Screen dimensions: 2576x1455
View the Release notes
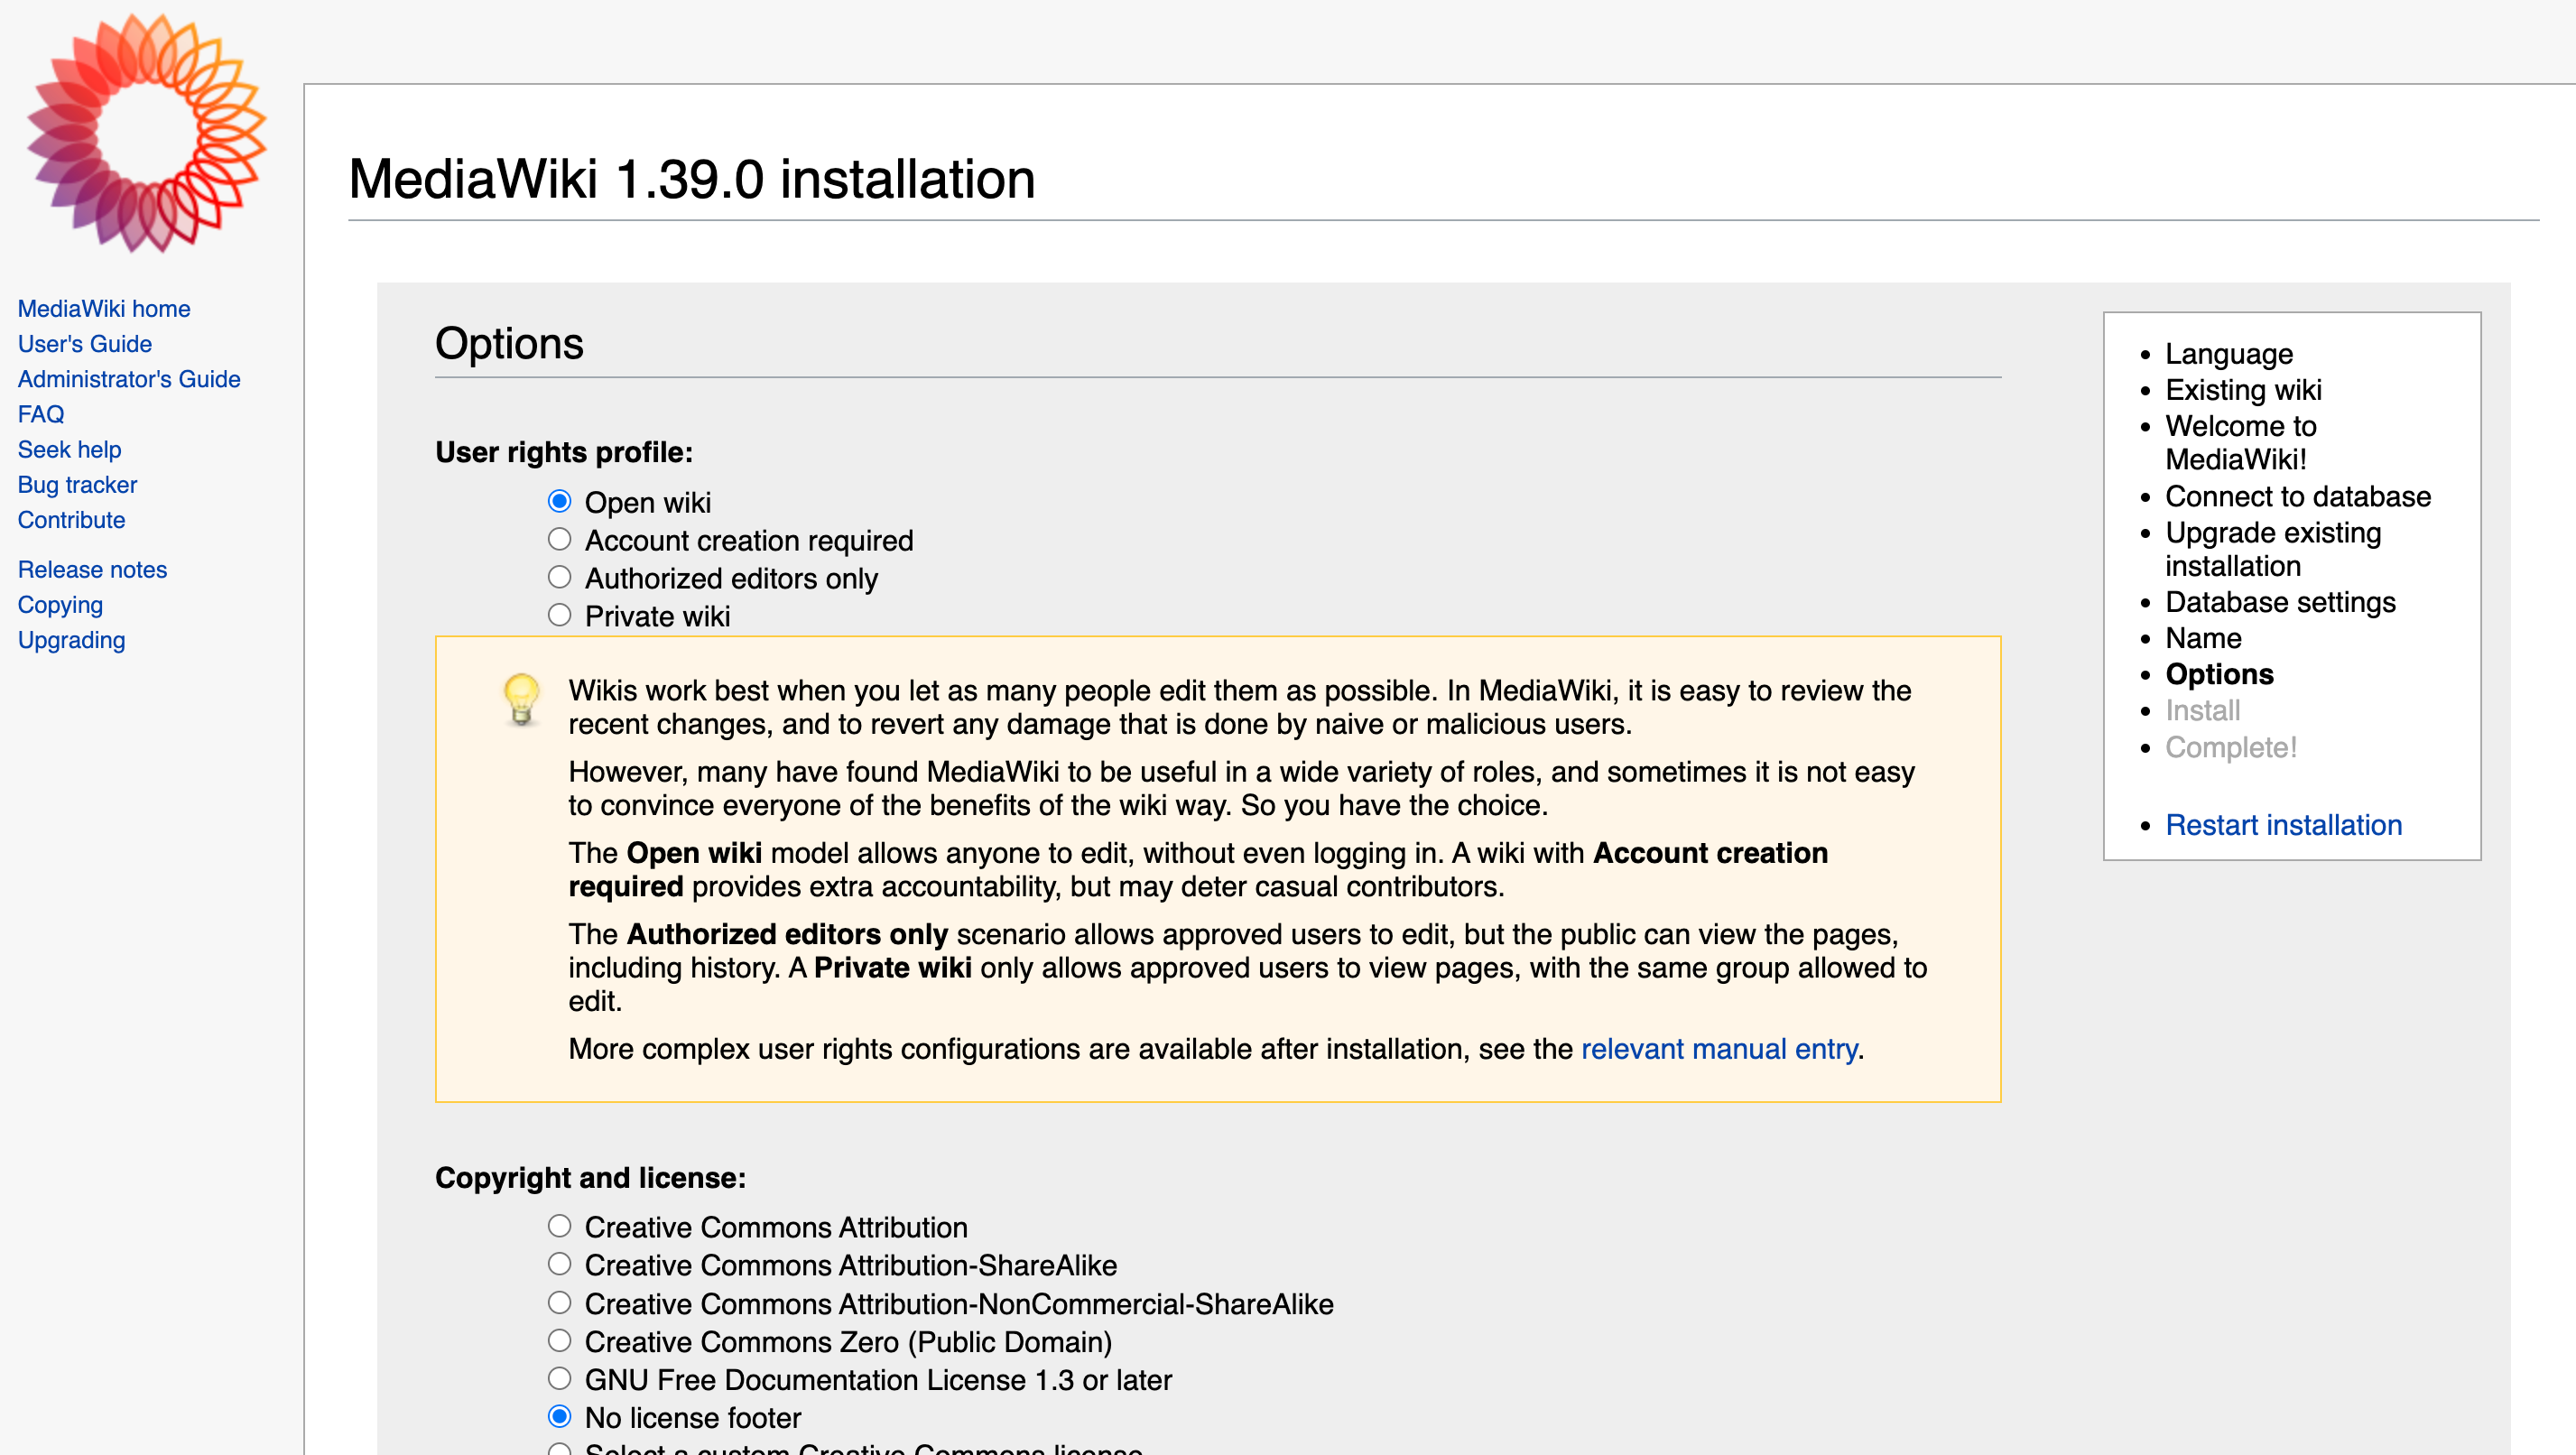(x=91, y=569)
